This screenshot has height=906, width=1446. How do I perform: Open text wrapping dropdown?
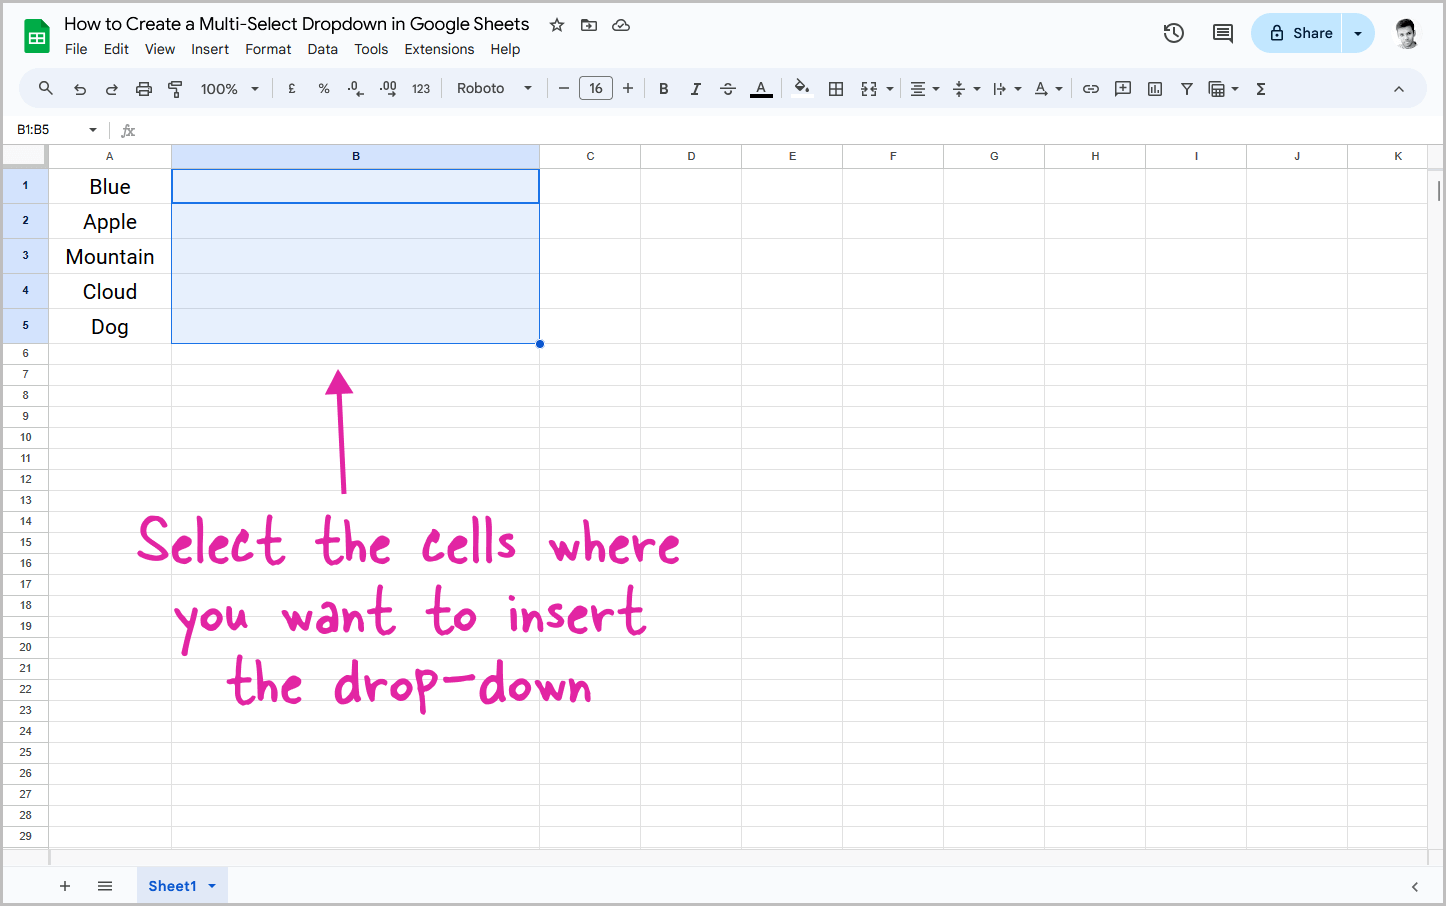pos(1006,89)
